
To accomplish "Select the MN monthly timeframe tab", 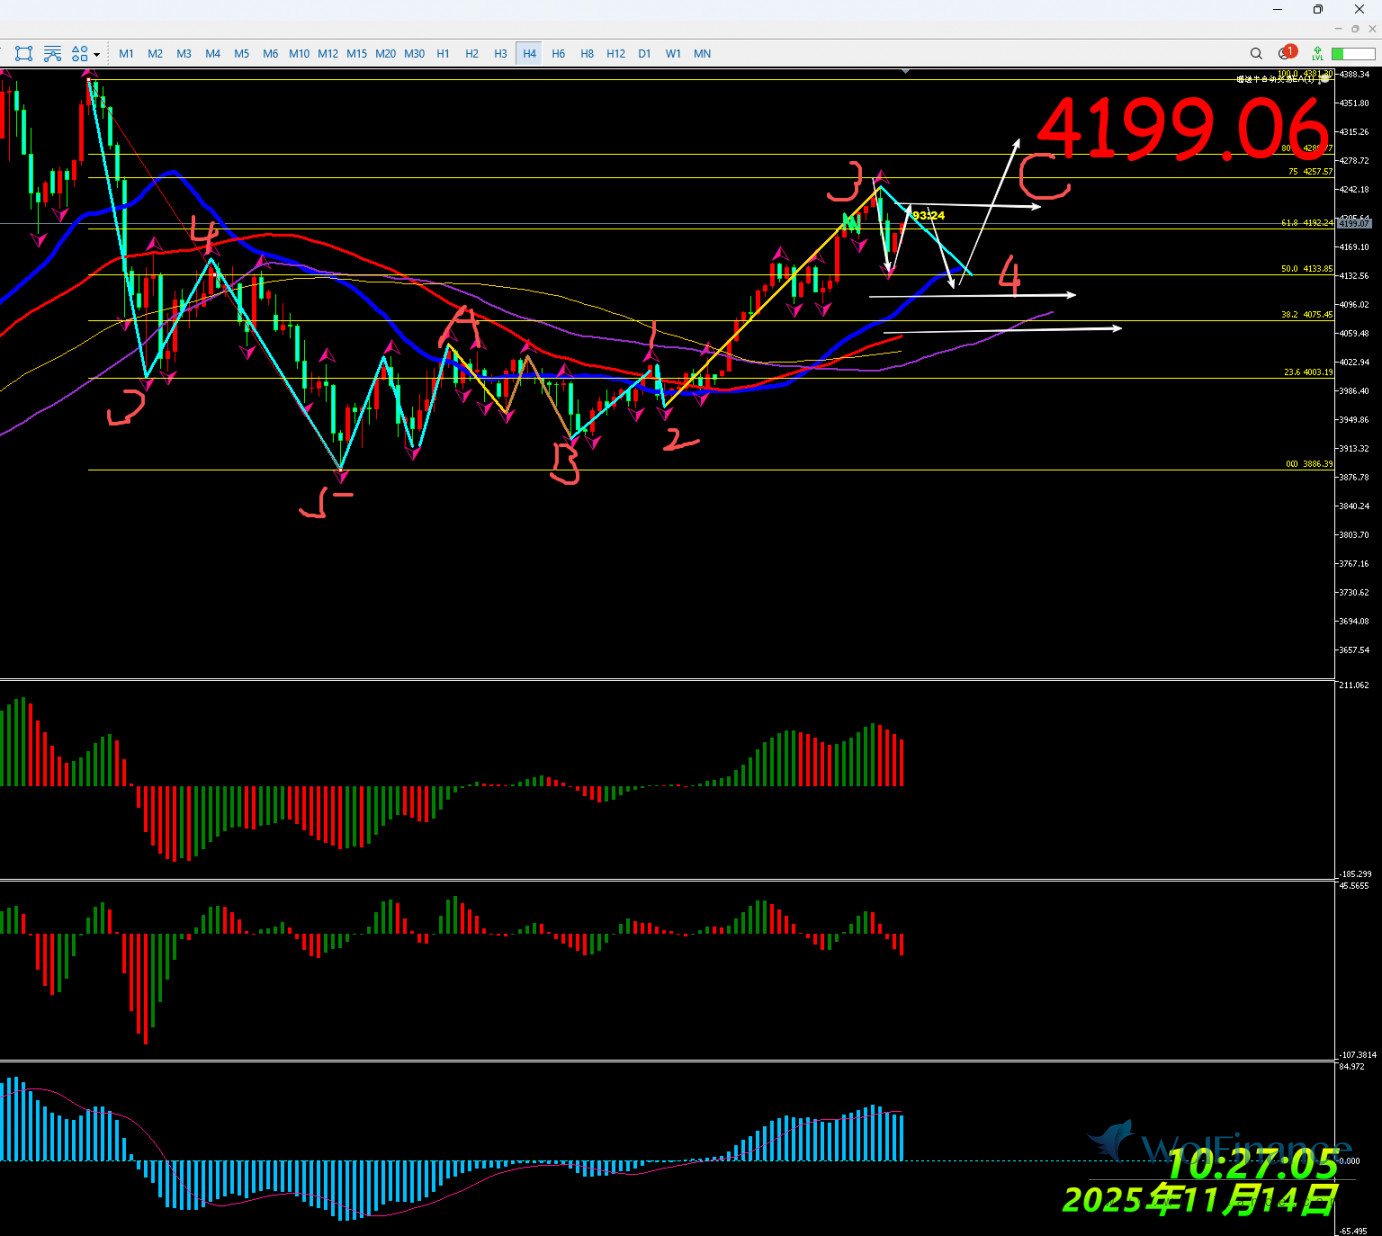I will click(x=702, y=54).
